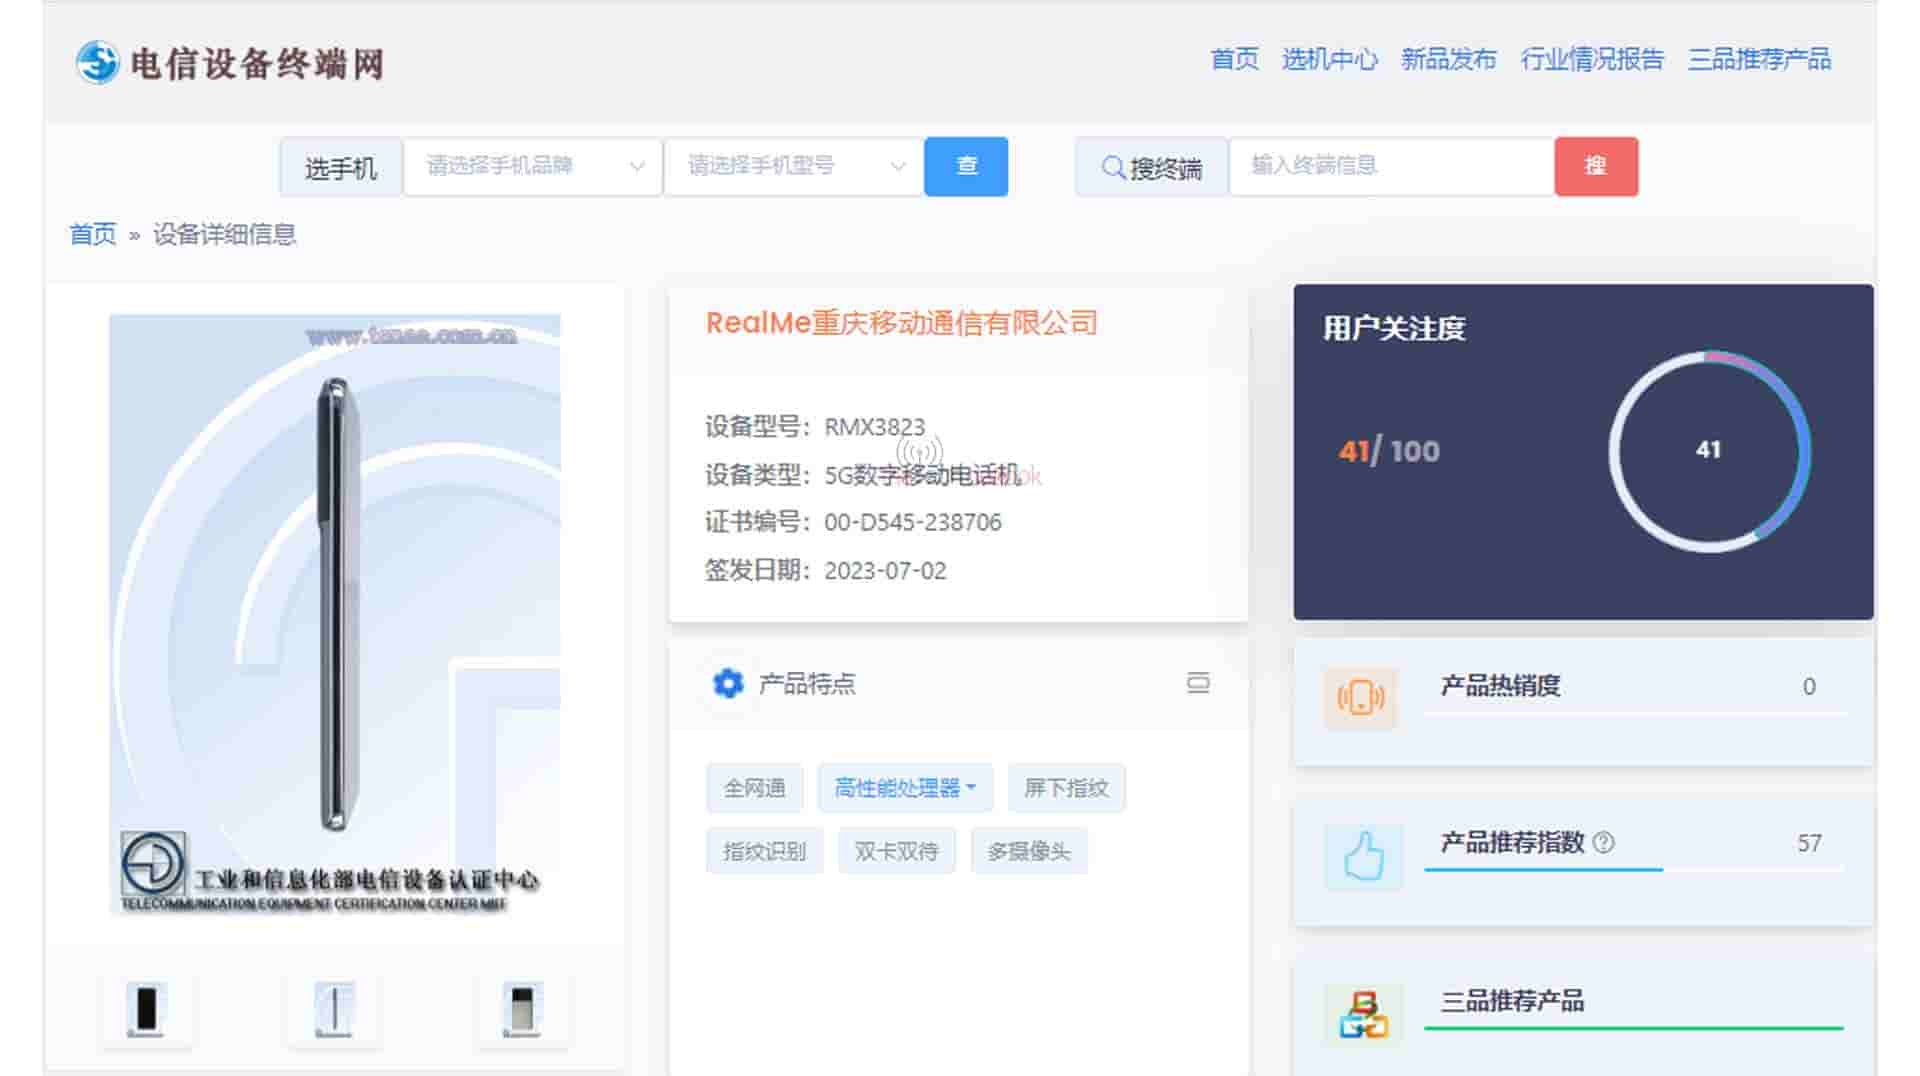Screen dimensions: 1920x1076
Task: Go to 选机中心 in the top navigation
Action: 1329,59
